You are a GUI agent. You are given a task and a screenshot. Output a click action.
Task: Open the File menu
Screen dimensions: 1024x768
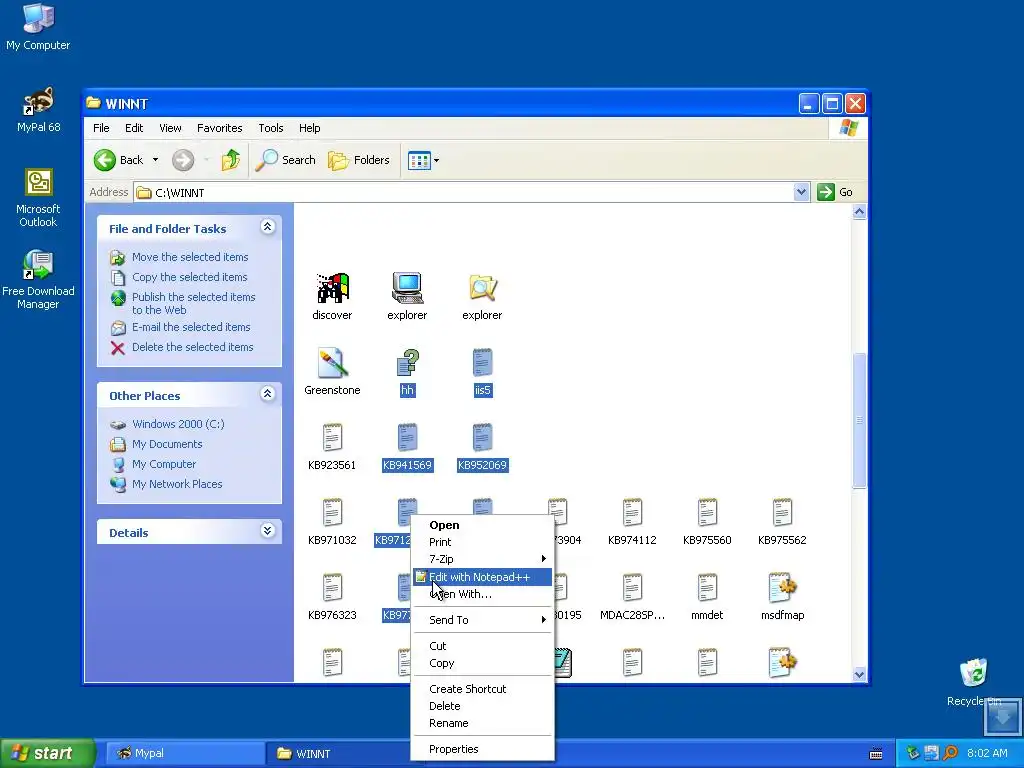pyautogui.click(x=101, y=128)
